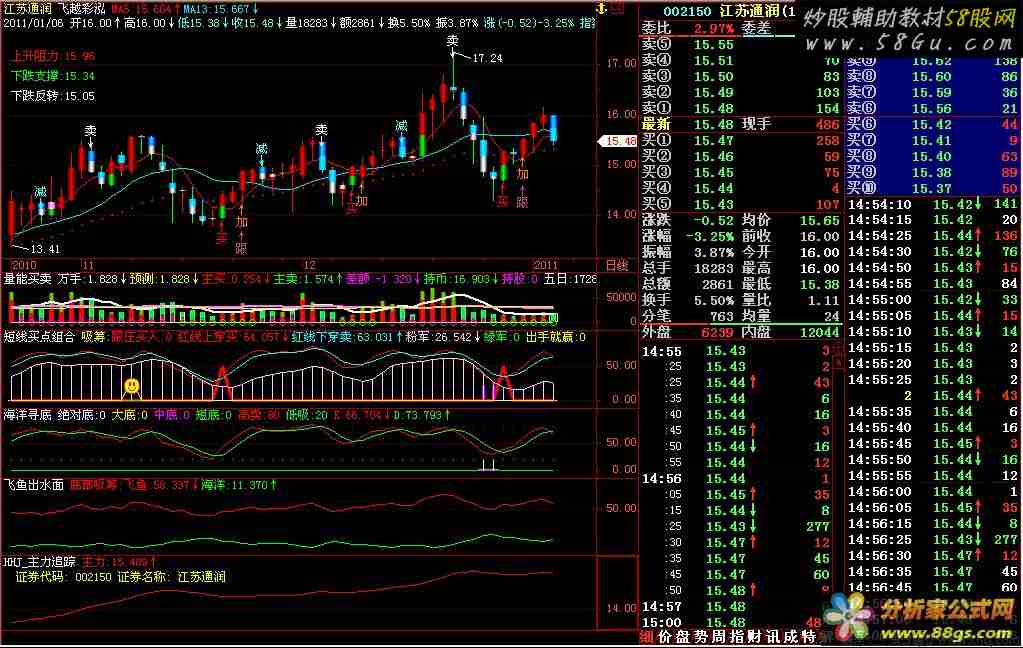The image size is (1023, 648).
Task: Select the 卖 signal above the 17.24 peak
Action: [453, 41]
